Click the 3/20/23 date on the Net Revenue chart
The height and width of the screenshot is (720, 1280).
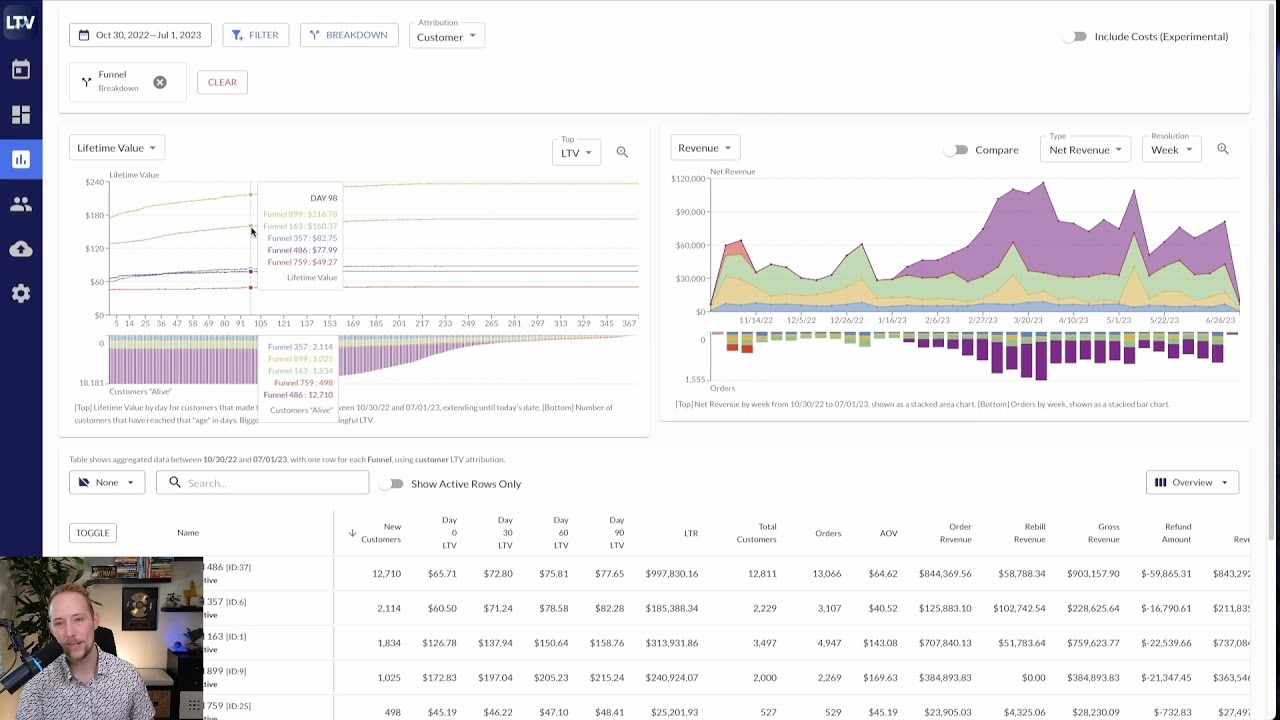1028,321
